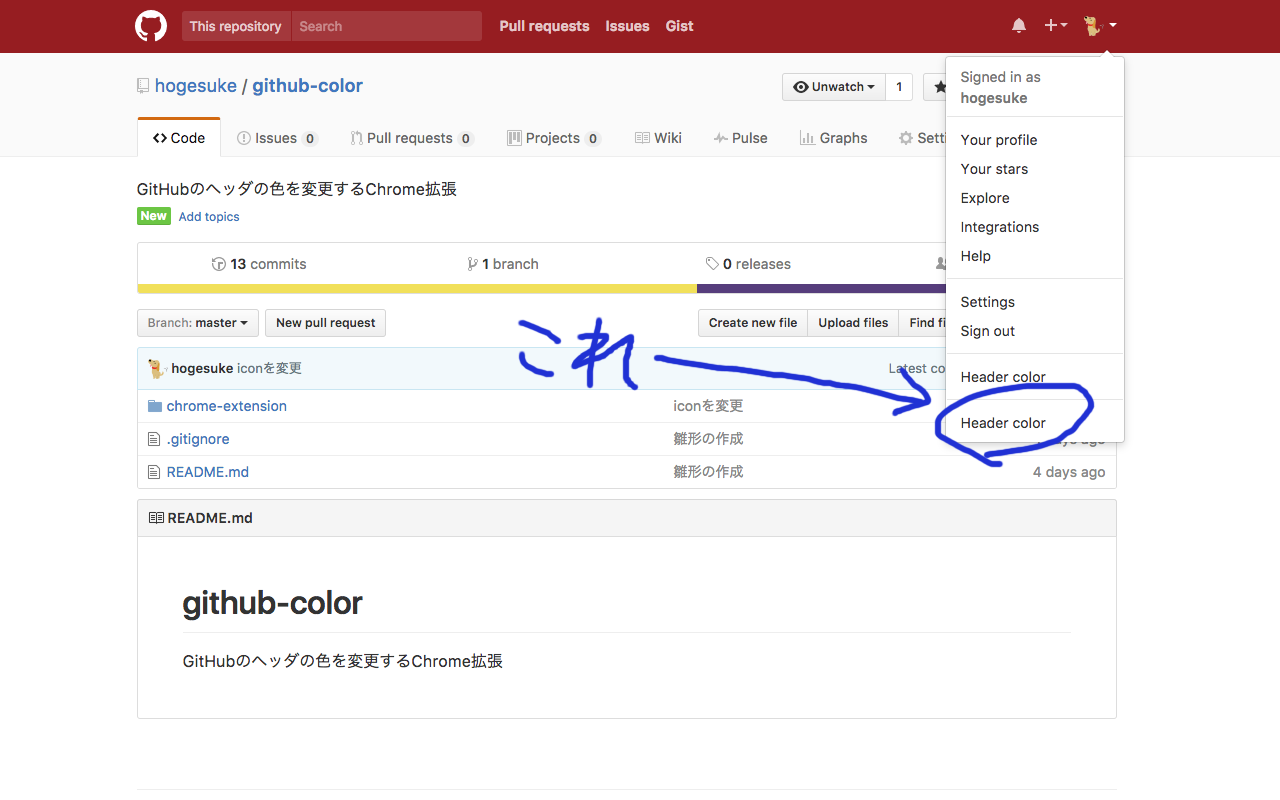
Task: Open the 1 branch link
Action: pyautogui.click(x=503, y=264)
